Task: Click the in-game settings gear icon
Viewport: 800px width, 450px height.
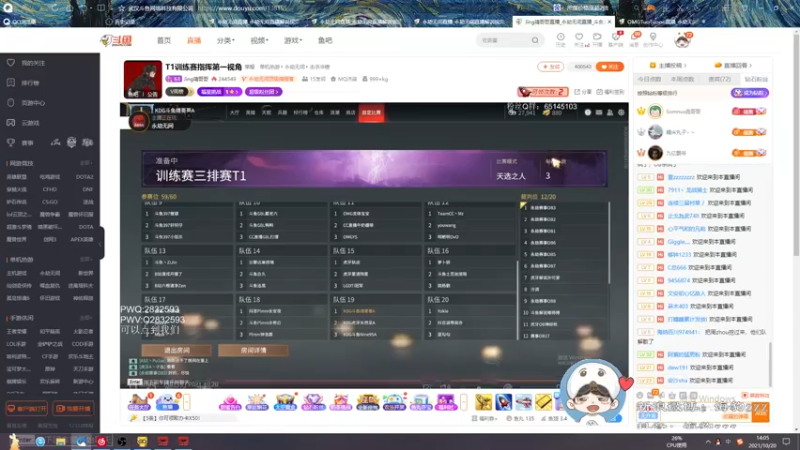Action: pos(621,112)
